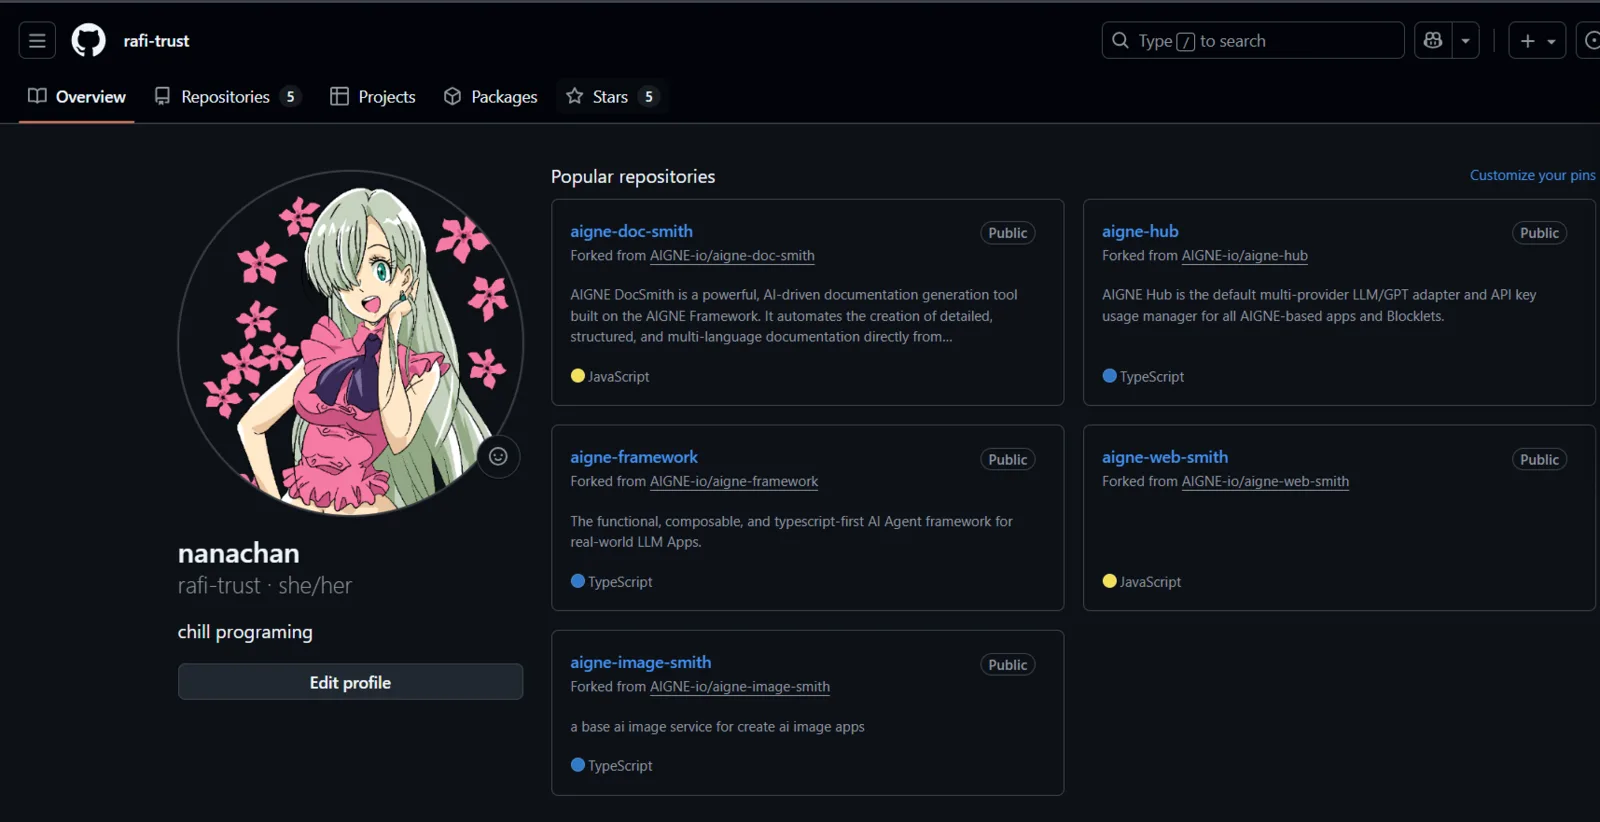Open the aigne-image-smith repository

click(641, 662)
